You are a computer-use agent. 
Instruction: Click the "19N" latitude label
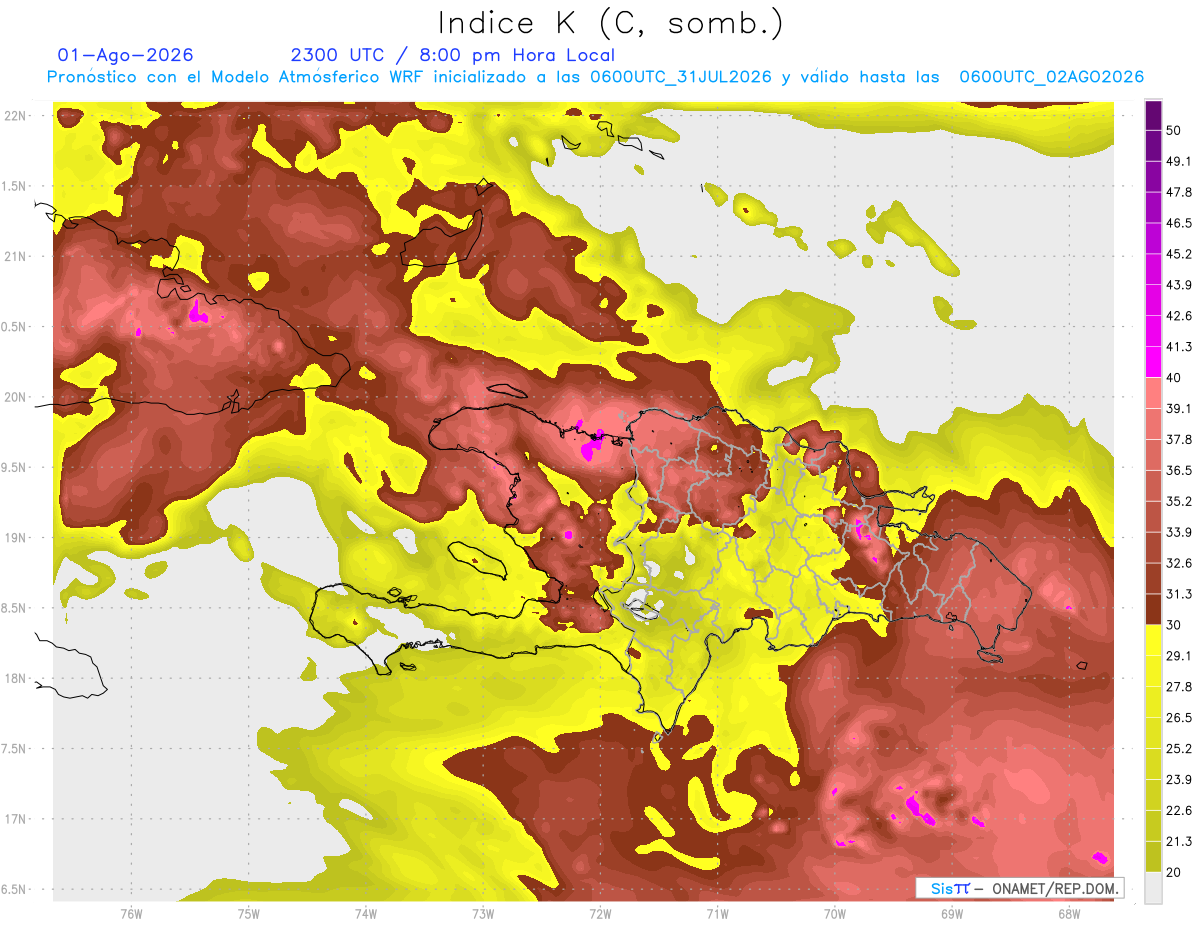coord(16,538)
